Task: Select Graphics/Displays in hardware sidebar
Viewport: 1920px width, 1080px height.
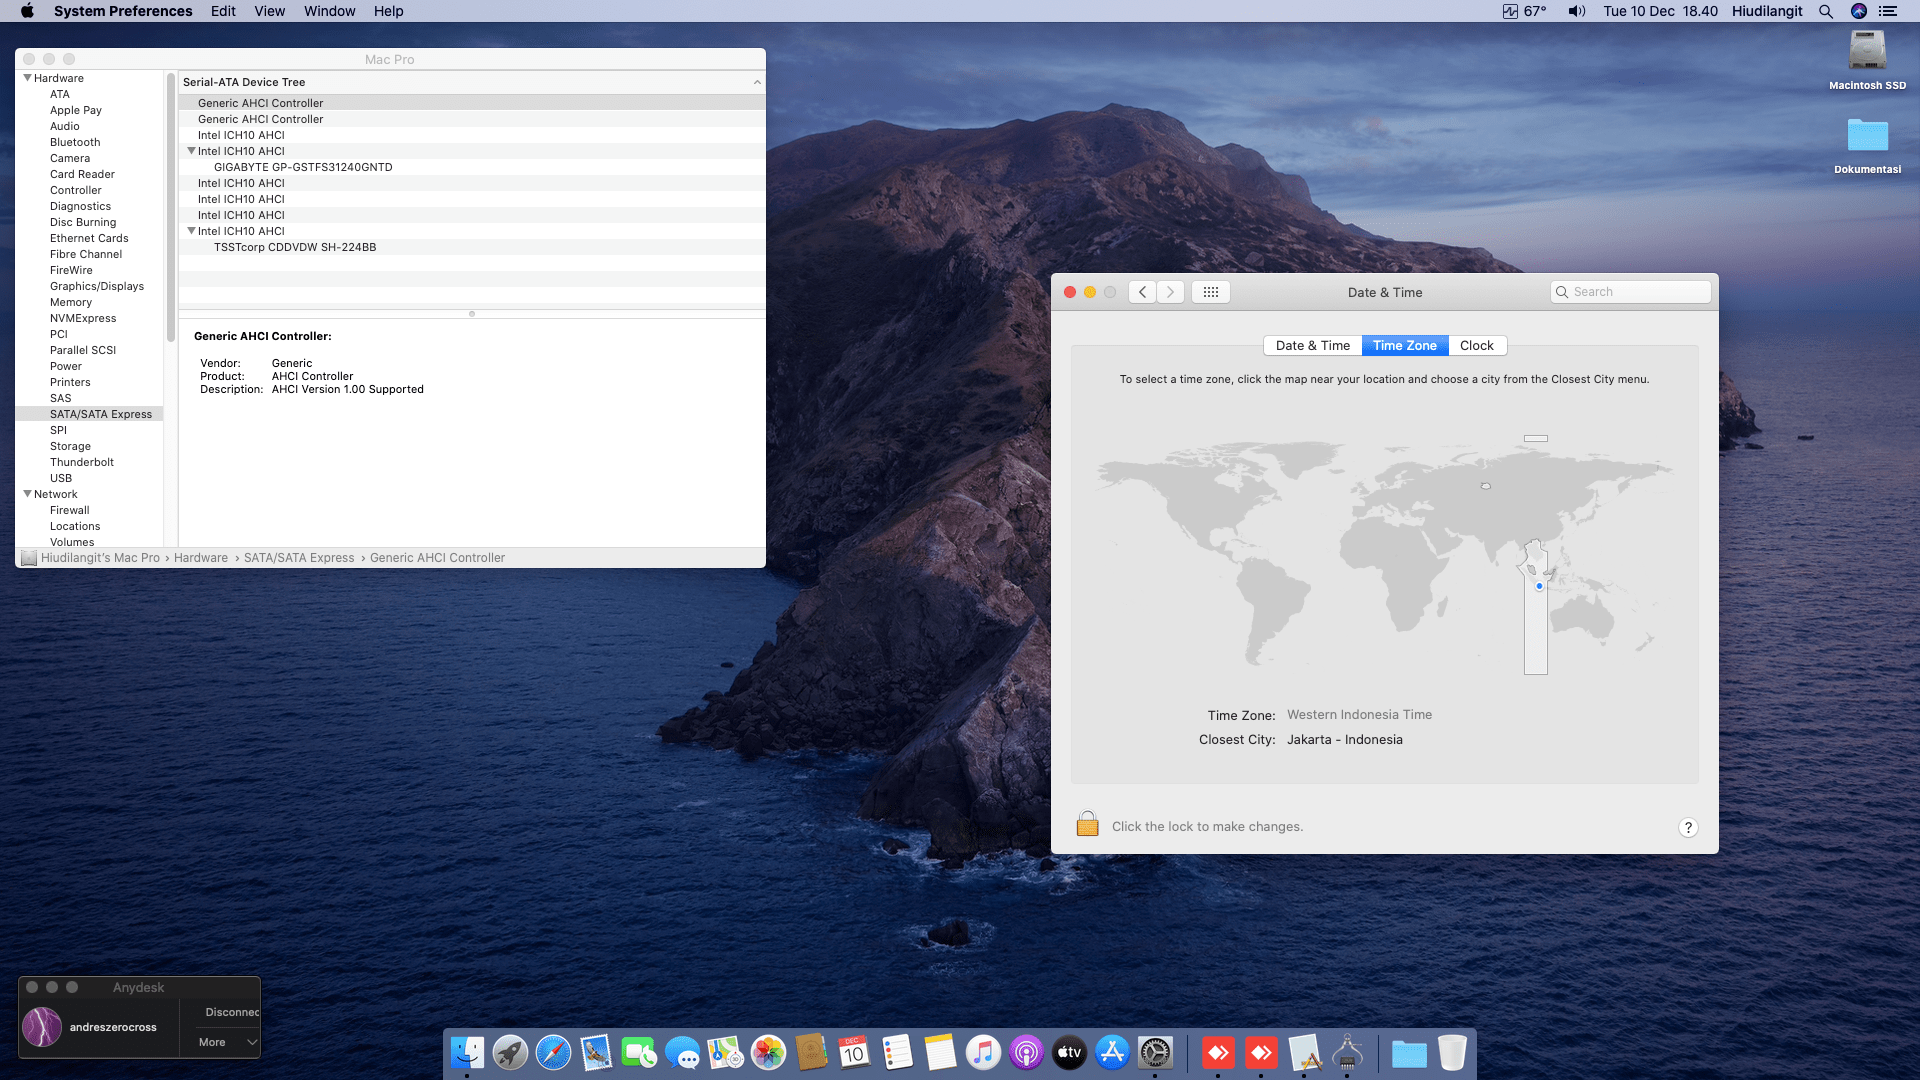Action: click(x=97, y=286)
